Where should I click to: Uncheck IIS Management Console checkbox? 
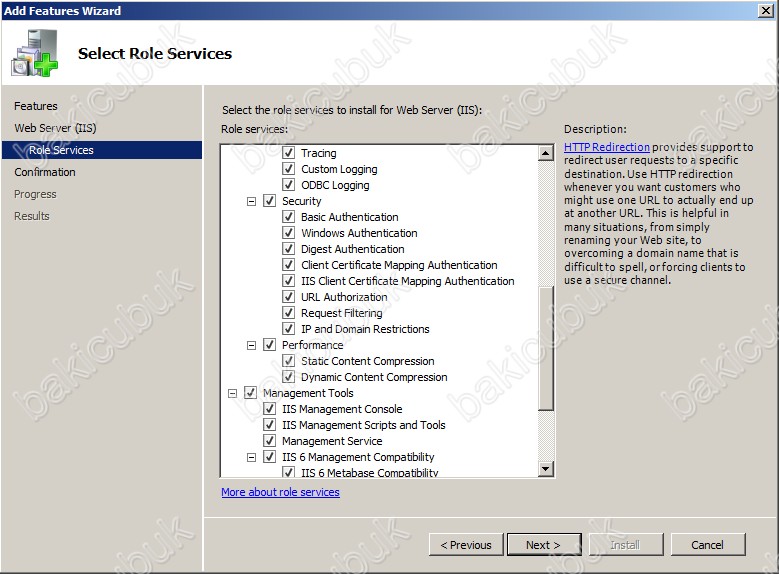point(269,409)
